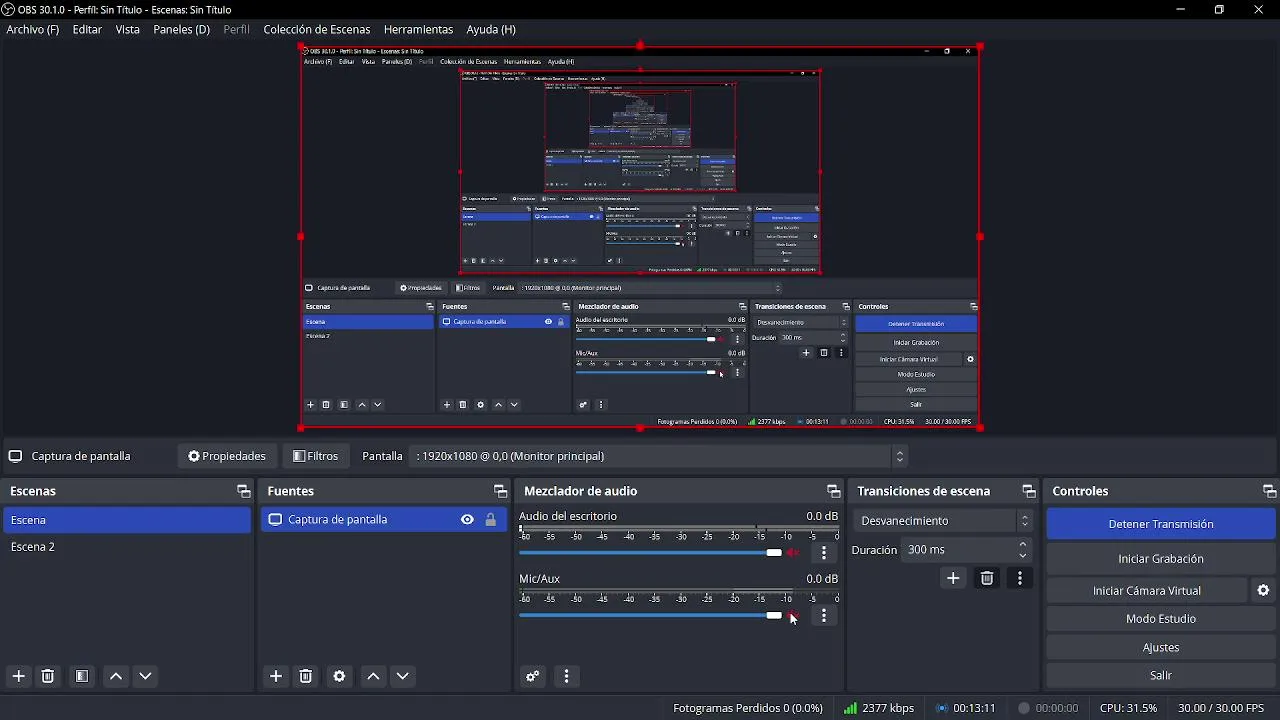Open the Paneles (D) menu
This screenshot has height=720, width=1280.
[x=181, y=30]
